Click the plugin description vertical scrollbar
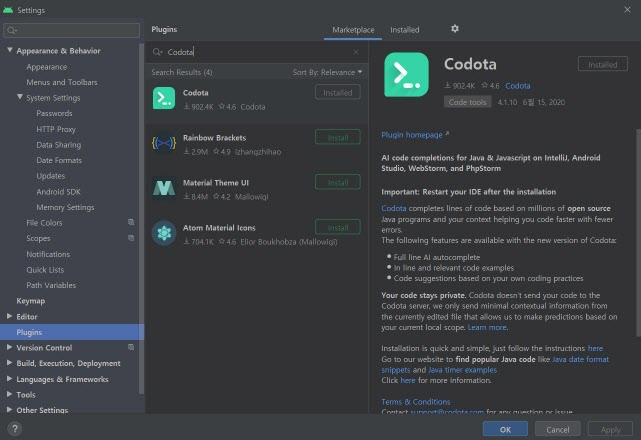 (638, 232)
